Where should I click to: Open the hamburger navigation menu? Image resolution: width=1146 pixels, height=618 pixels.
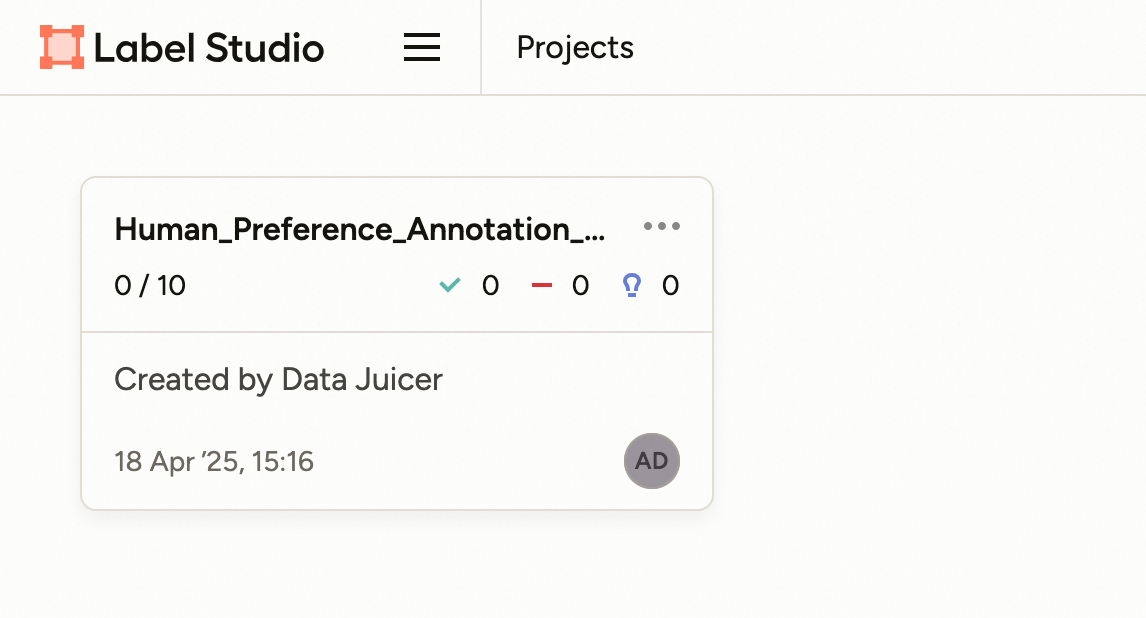[422, 47]
